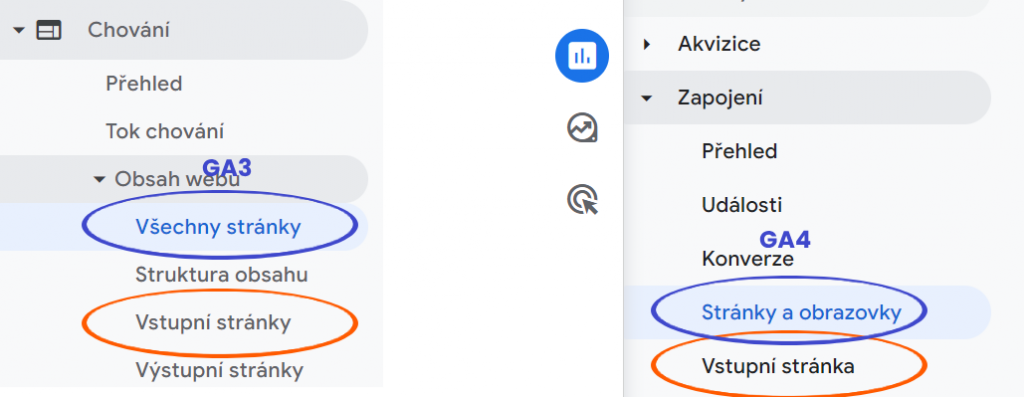Collapse the Chování section arrow
Viewport: 1024px width, 397px height.
coord(19,30)
